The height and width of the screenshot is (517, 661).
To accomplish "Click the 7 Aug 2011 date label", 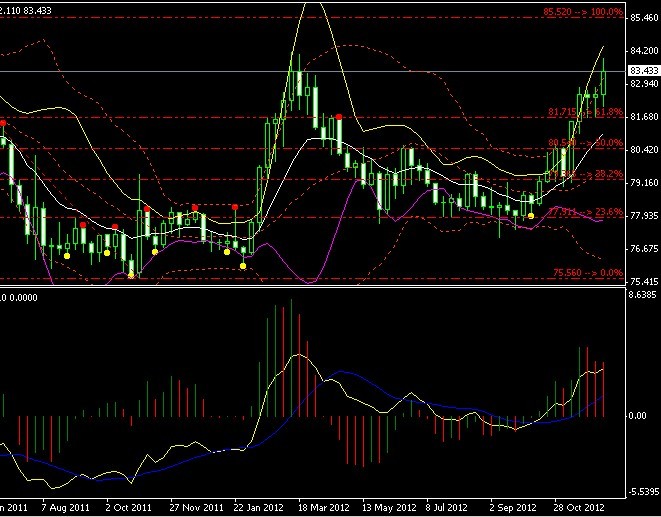I will tap(65, 507).
